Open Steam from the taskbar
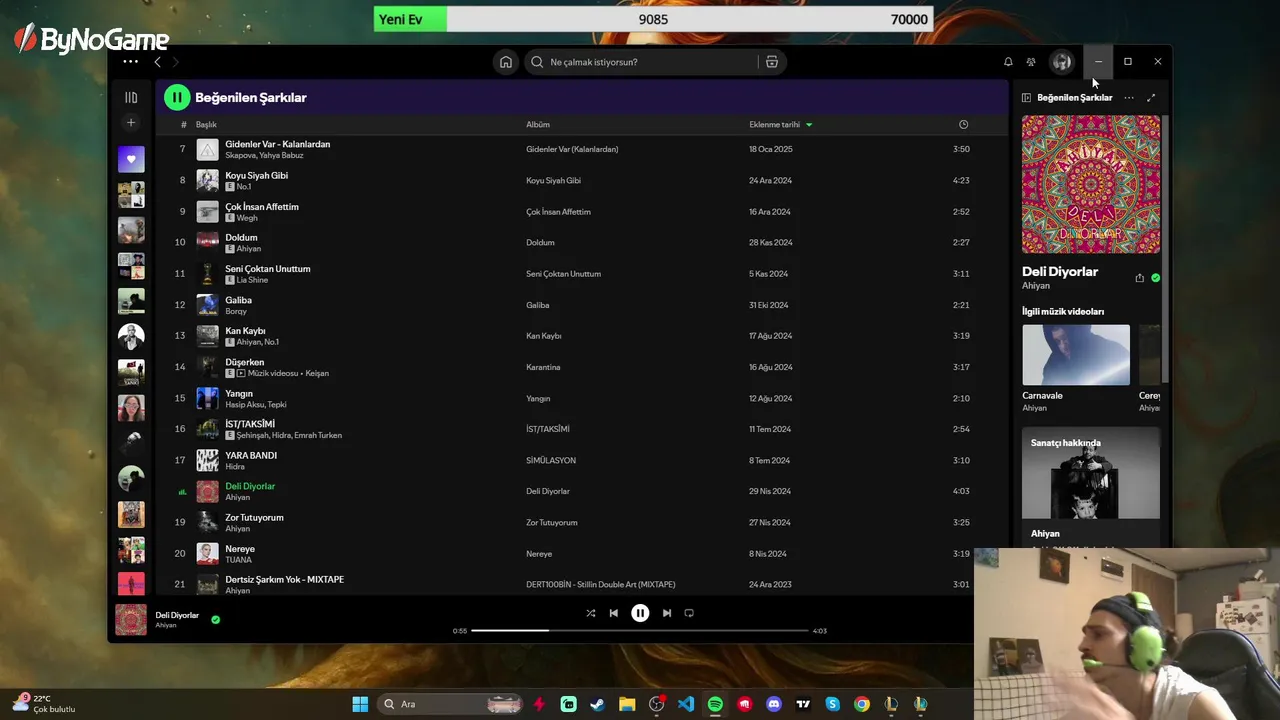1280x720 pixels. coord(597,704)
